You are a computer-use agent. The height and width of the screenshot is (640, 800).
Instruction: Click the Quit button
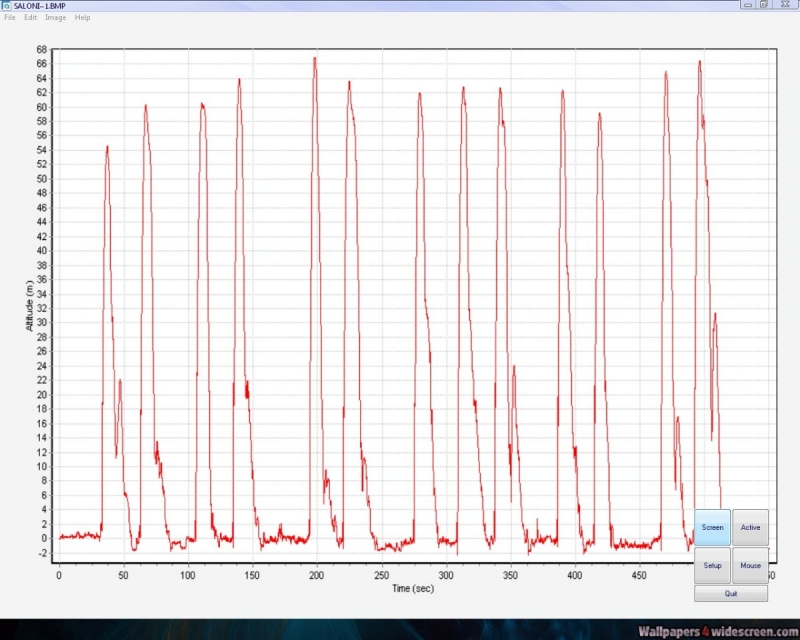(731, 593)
